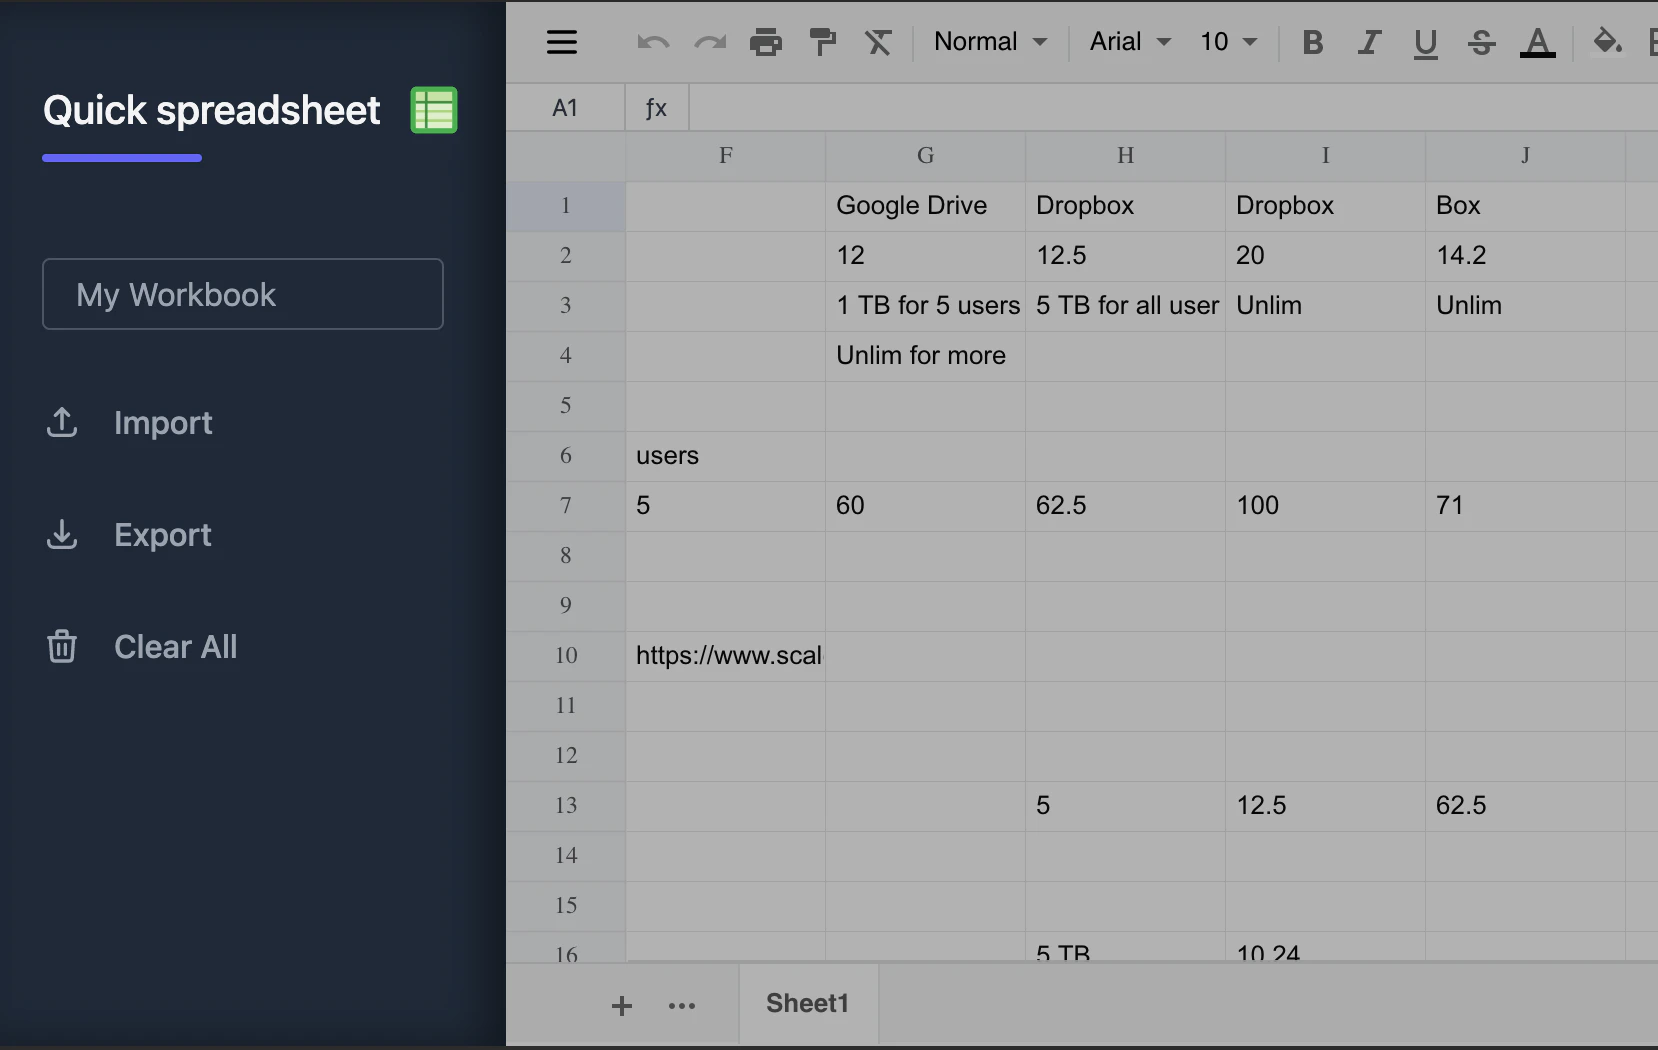This screenshot has height=1050, width=1658.
Task: Open the Normal style dropdown
Action: click(990, 42)
